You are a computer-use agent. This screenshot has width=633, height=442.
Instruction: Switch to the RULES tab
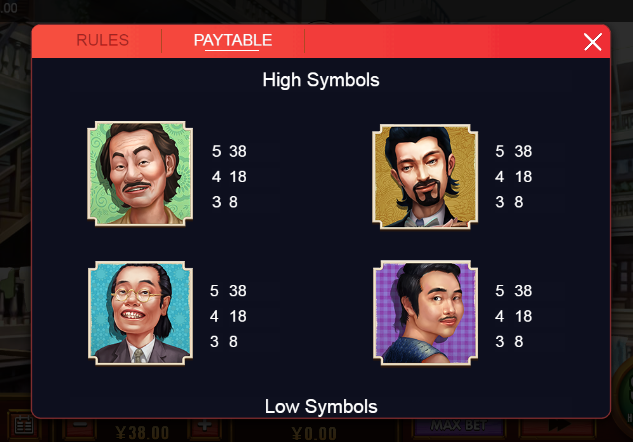point(103,40)
